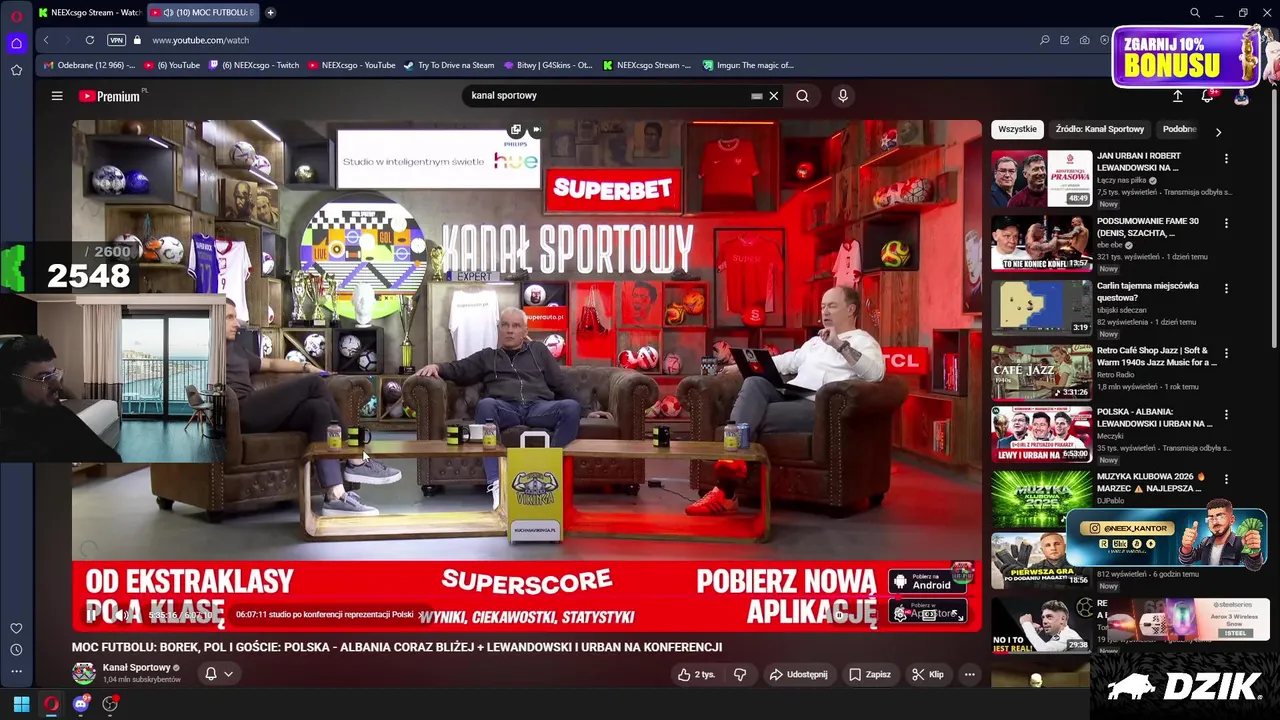Submit search with magnifier button

tap(802, 96)
